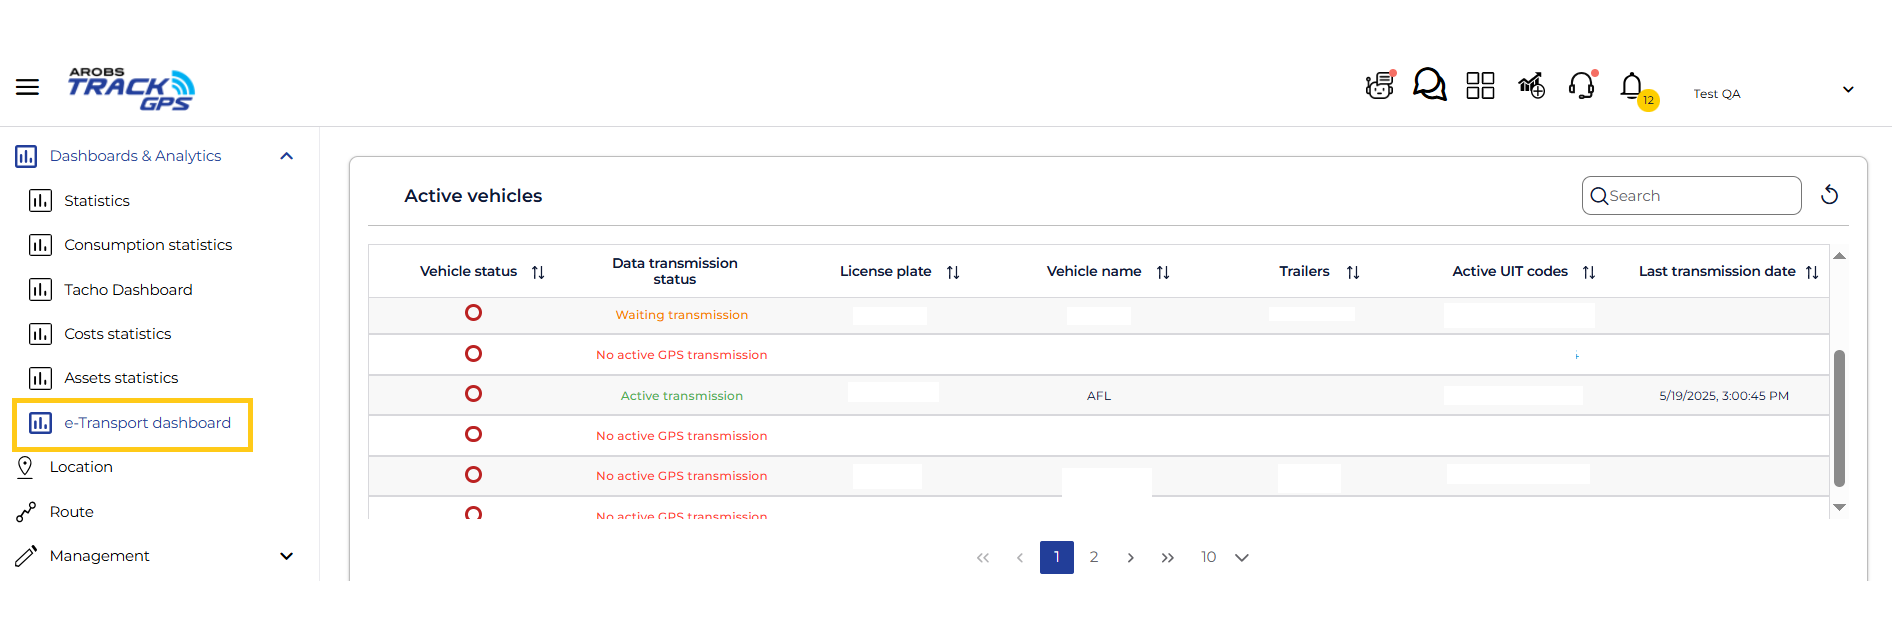Open the chat messages icon

1429,85
